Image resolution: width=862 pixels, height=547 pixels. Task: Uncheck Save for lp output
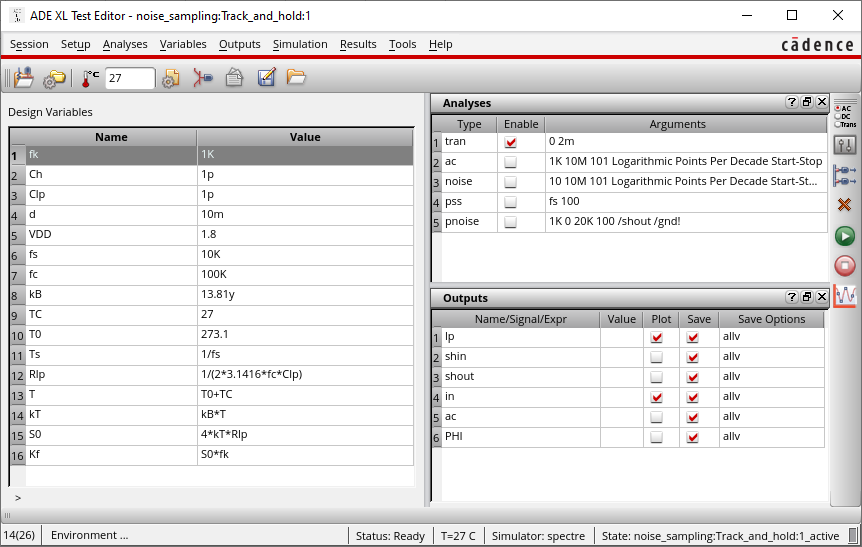point(693,337)
